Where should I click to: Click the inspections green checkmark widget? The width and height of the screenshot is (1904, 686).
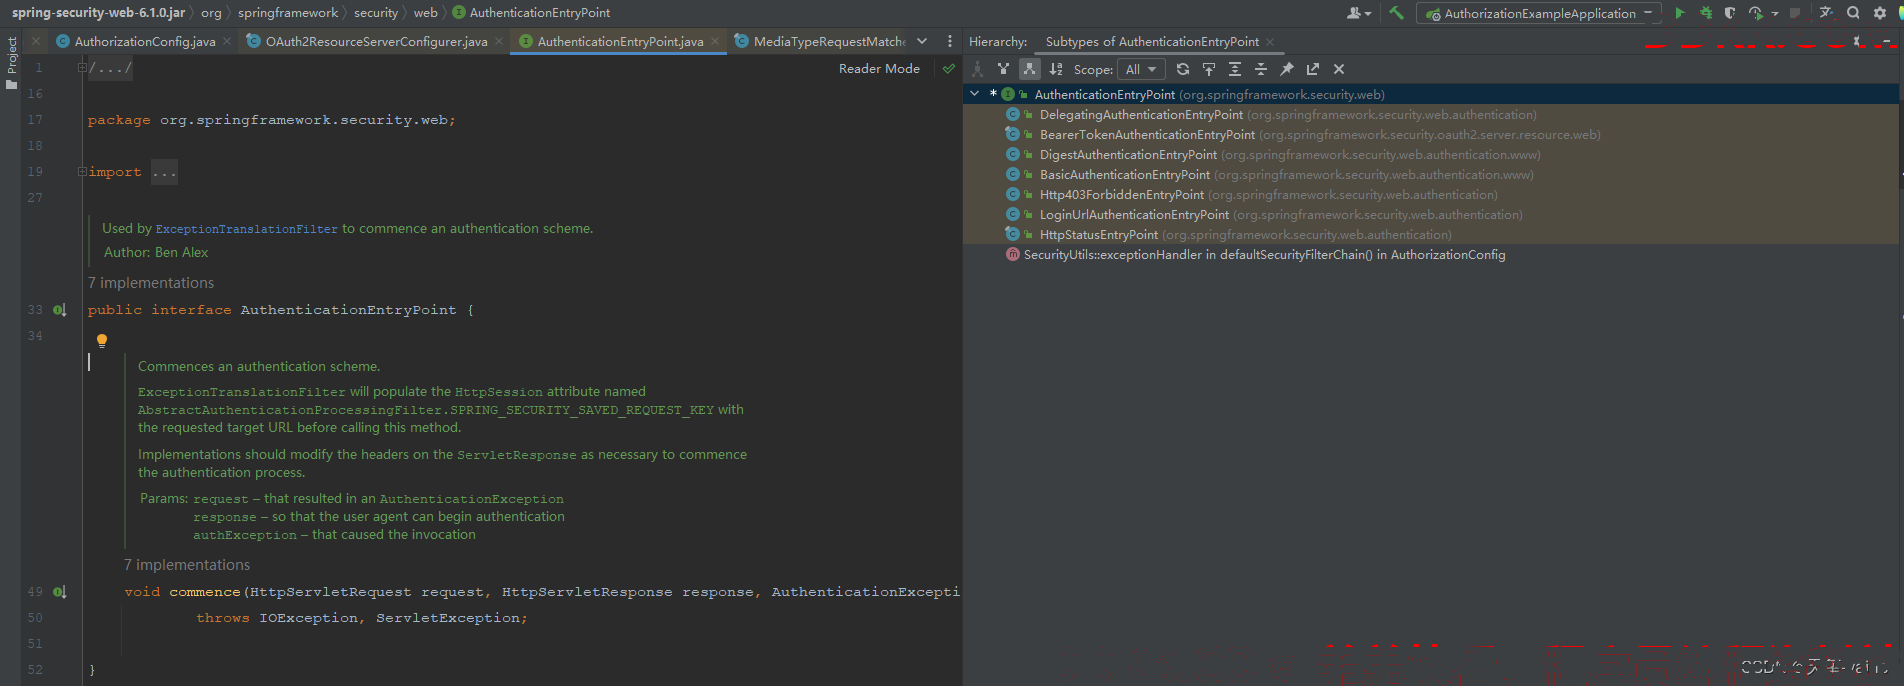click(948, 69)
